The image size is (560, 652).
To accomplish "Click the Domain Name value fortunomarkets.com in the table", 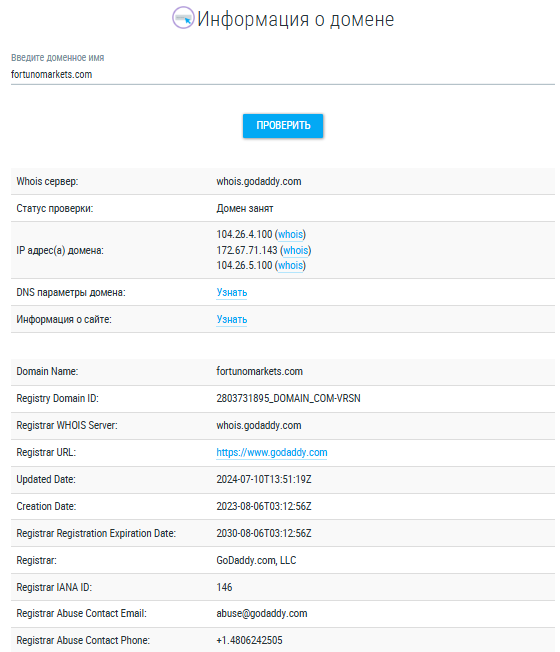I will (259, 371).
